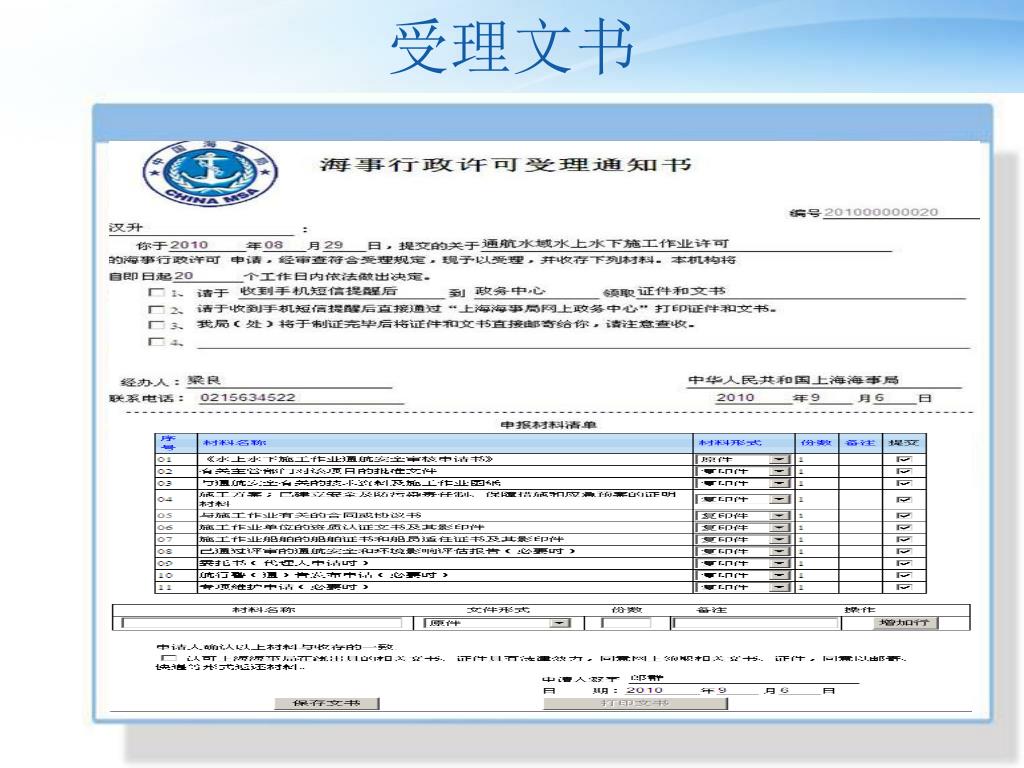The height and width of the screenshot is (768, 1024).
Task: Click the China MSA anchor logo
Action: (x=210, y=172)
